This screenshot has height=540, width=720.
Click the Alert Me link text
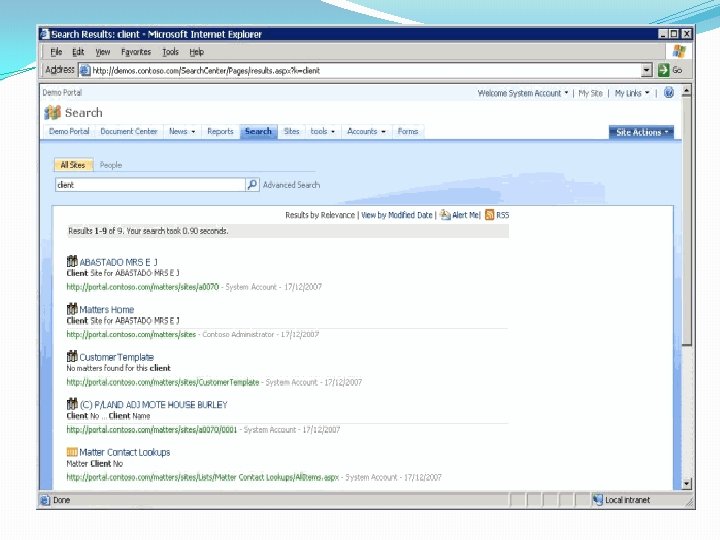[466, 215]
